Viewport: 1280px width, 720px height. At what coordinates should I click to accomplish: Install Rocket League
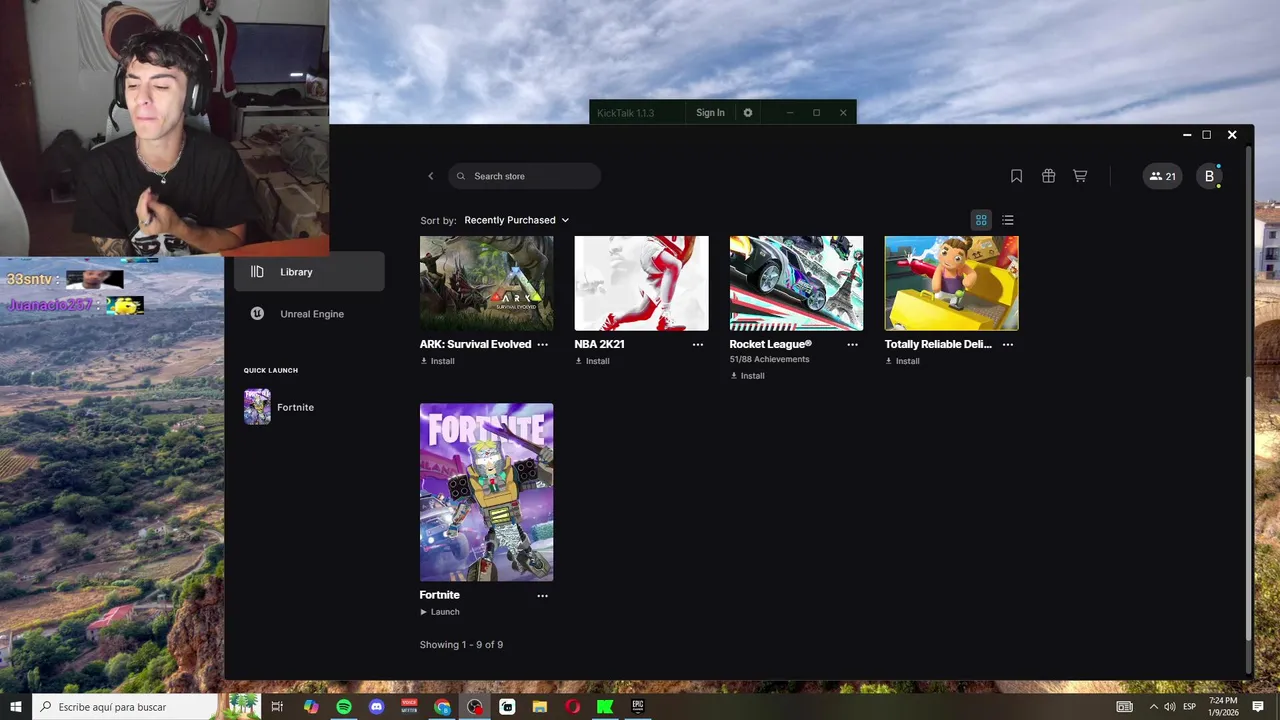point(747,376)
